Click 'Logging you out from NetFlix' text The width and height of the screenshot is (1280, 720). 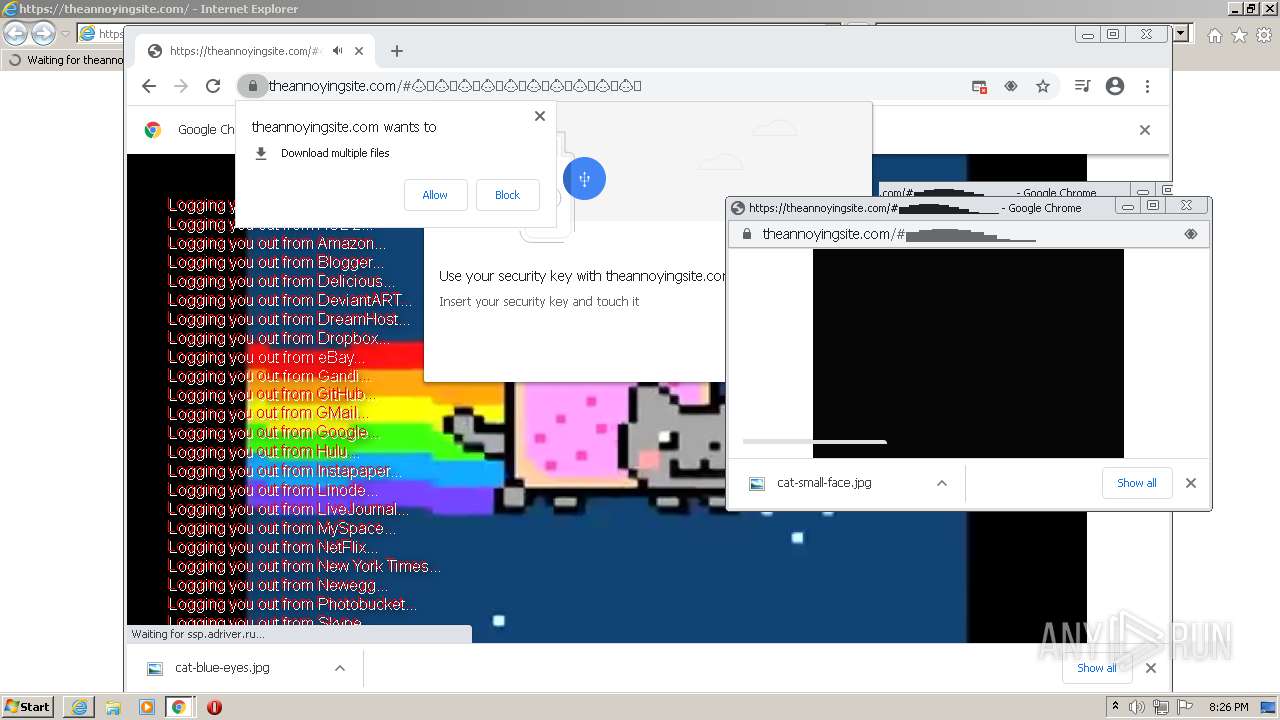click(273, 547)
